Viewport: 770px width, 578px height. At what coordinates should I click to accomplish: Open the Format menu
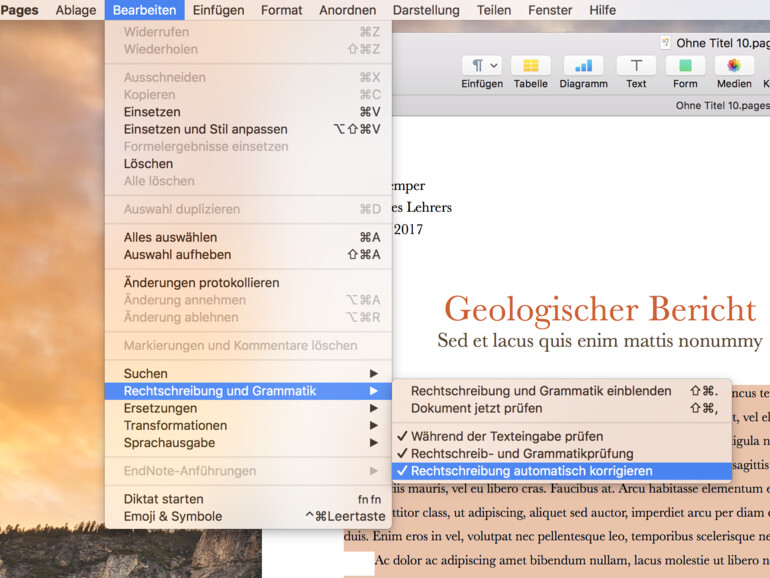(281, 10)
